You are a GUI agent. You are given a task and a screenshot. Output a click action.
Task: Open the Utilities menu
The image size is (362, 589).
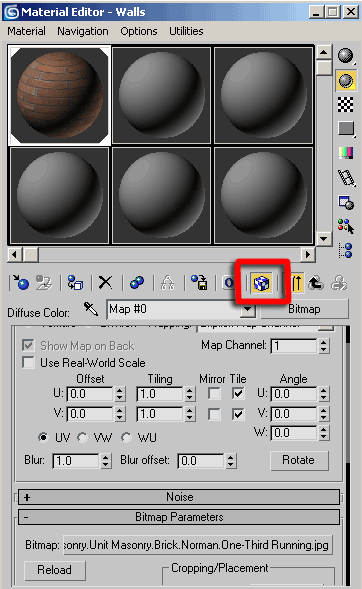click(186, 31)
